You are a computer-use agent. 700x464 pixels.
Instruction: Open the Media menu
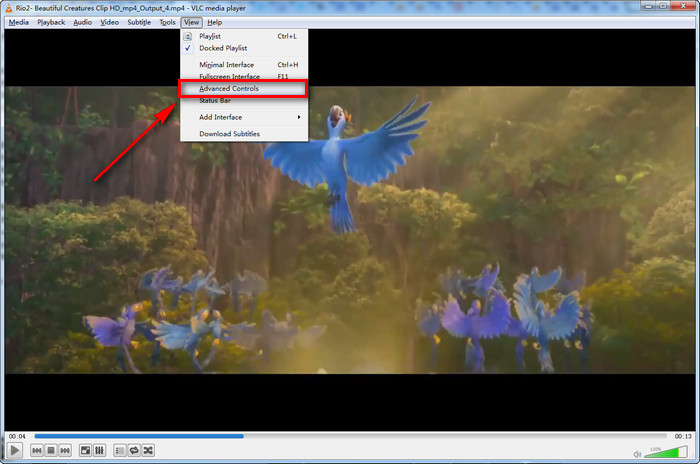[x=19, y=22]
